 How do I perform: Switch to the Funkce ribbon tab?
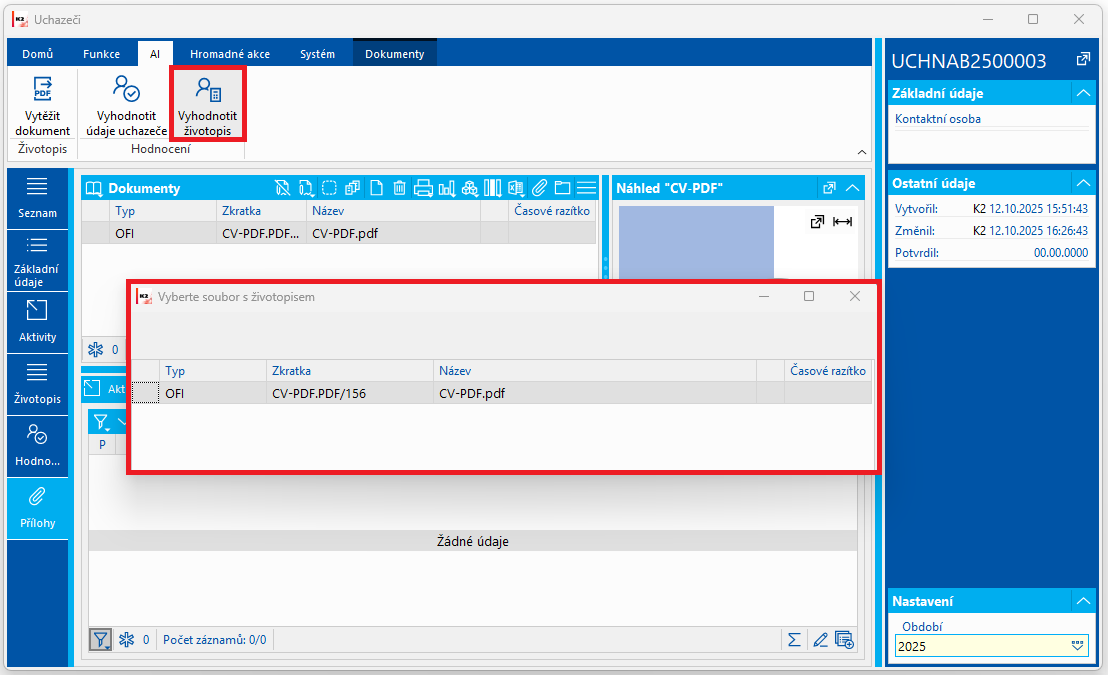pyautogui.click(x=102, y=54)
